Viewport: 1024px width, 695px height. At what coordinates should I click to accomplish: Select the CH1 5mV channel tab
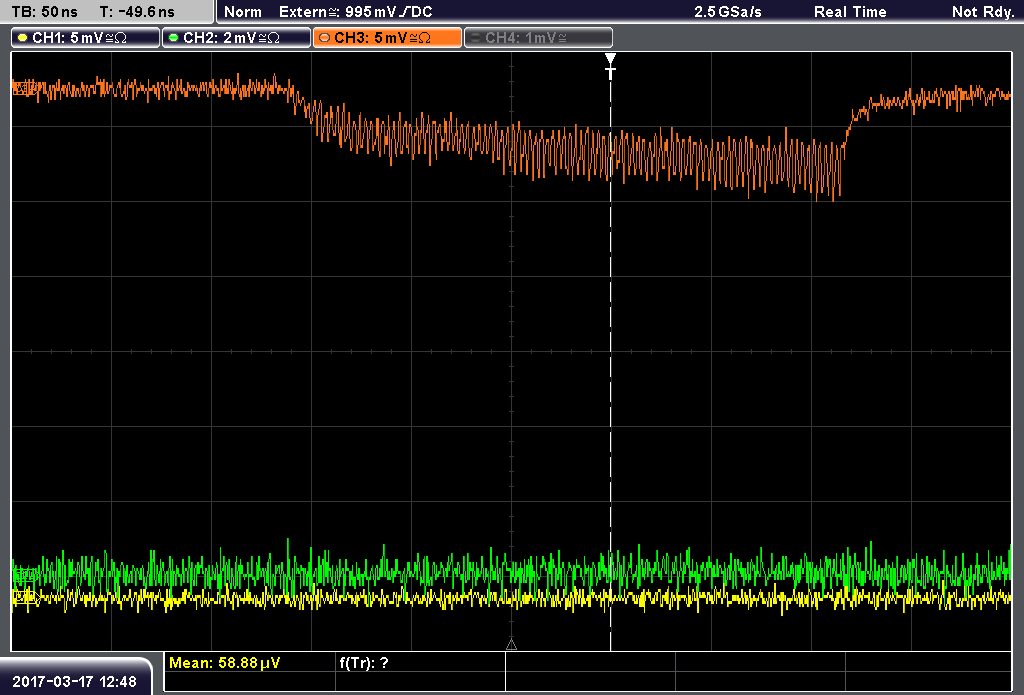pyautogui.click(x=86, y=38)
